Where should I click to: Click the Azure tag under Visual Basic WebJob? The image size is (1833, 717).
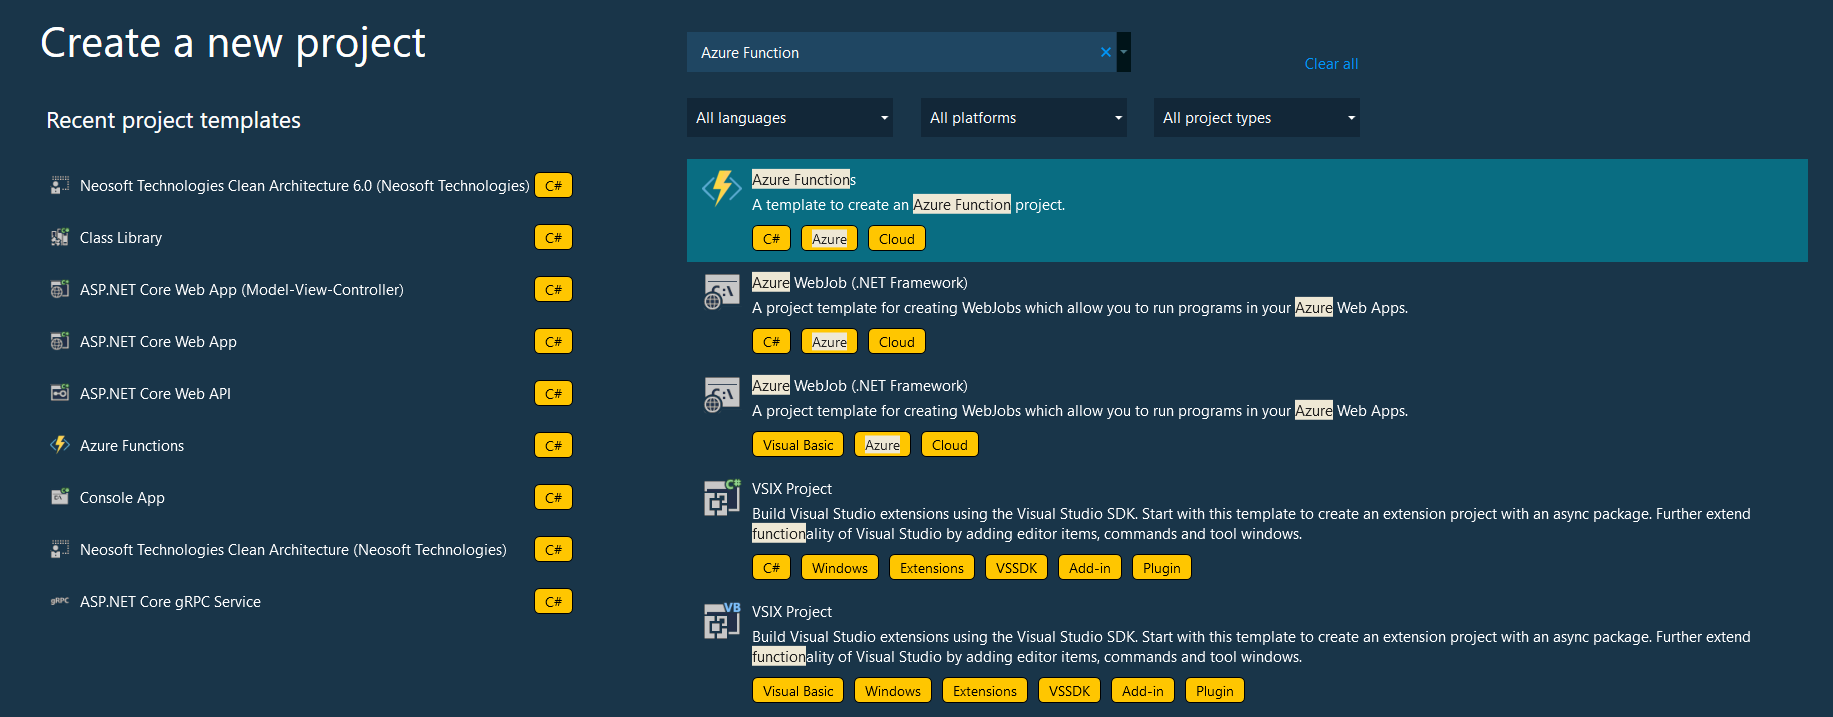882,444
